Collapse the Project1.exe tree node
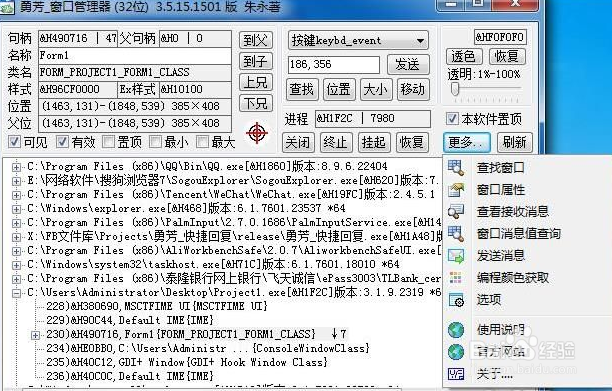The height and width of the screenshot is (391, 612). click(16, 293)
